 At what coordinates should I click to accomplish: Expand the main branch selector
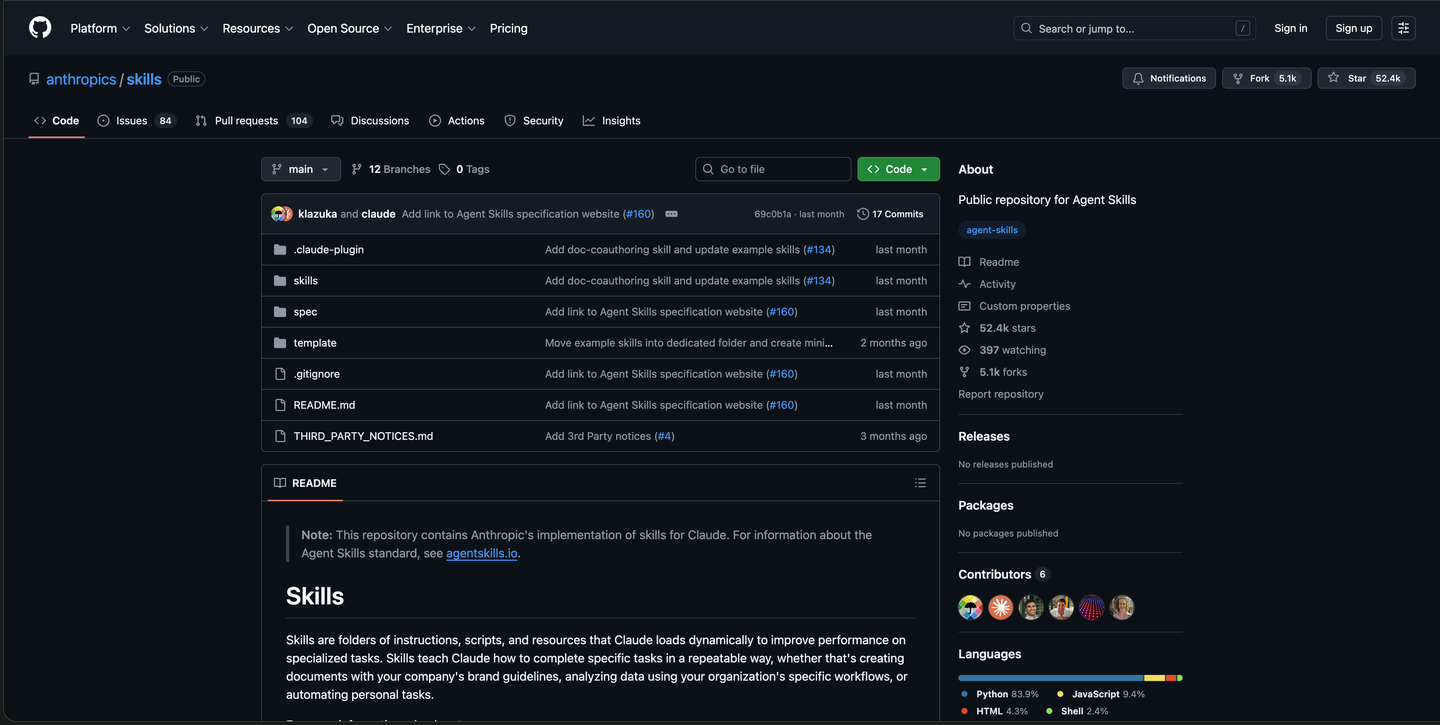[x=301, y=169]
